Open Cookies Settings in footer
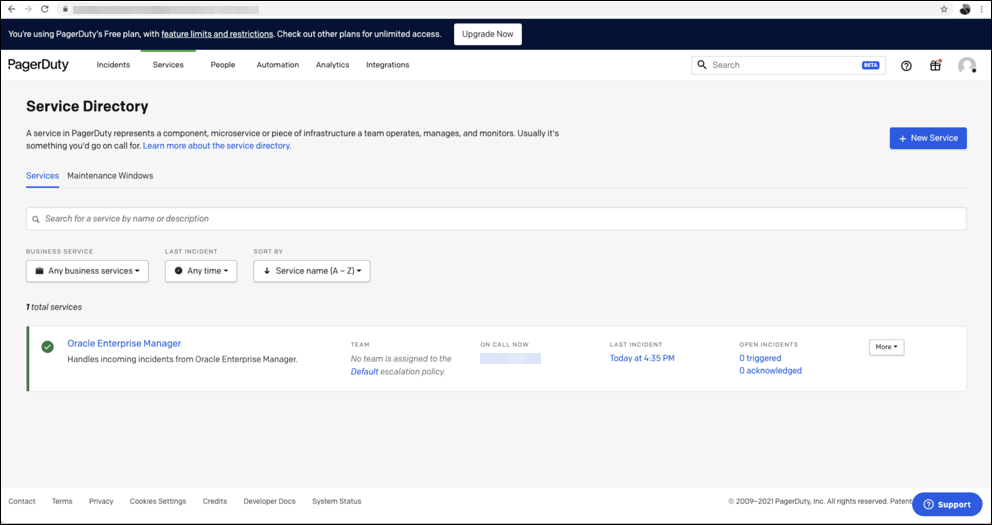Image resolution: width=992 pixels, height=525 pixels. click(x=158, y=501)
